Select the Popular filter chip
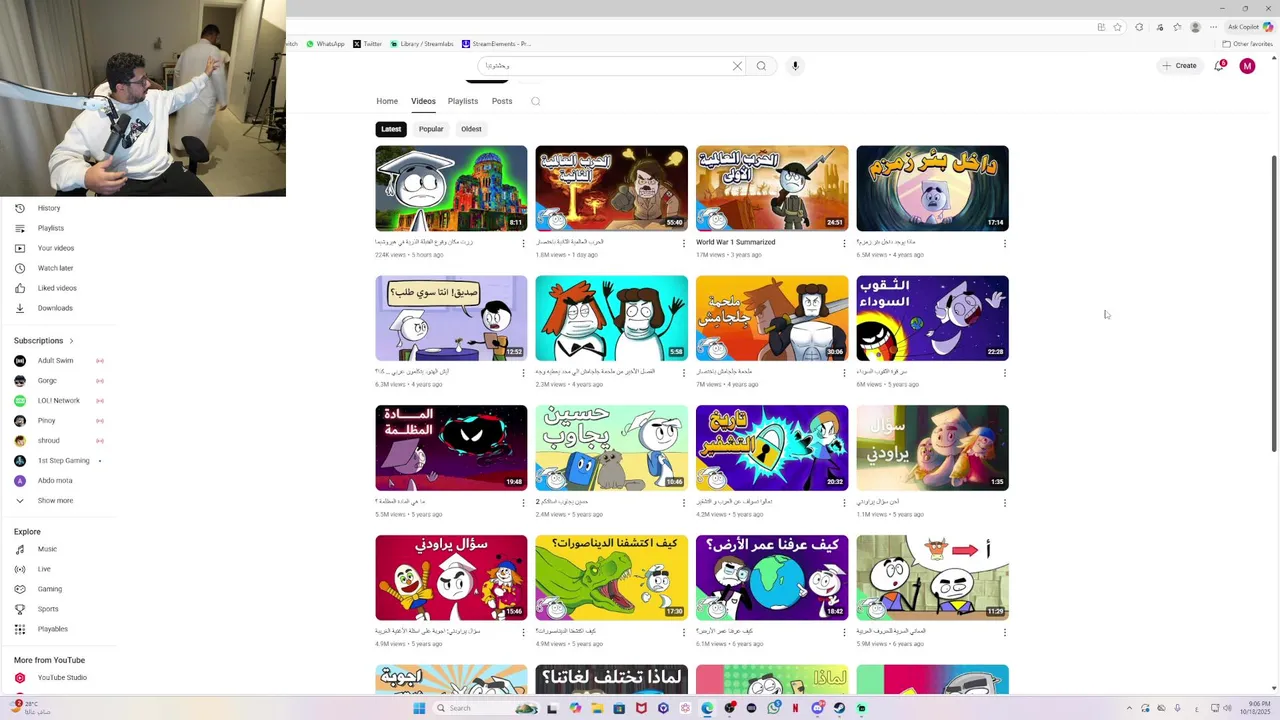 click(x=431, y=129)
